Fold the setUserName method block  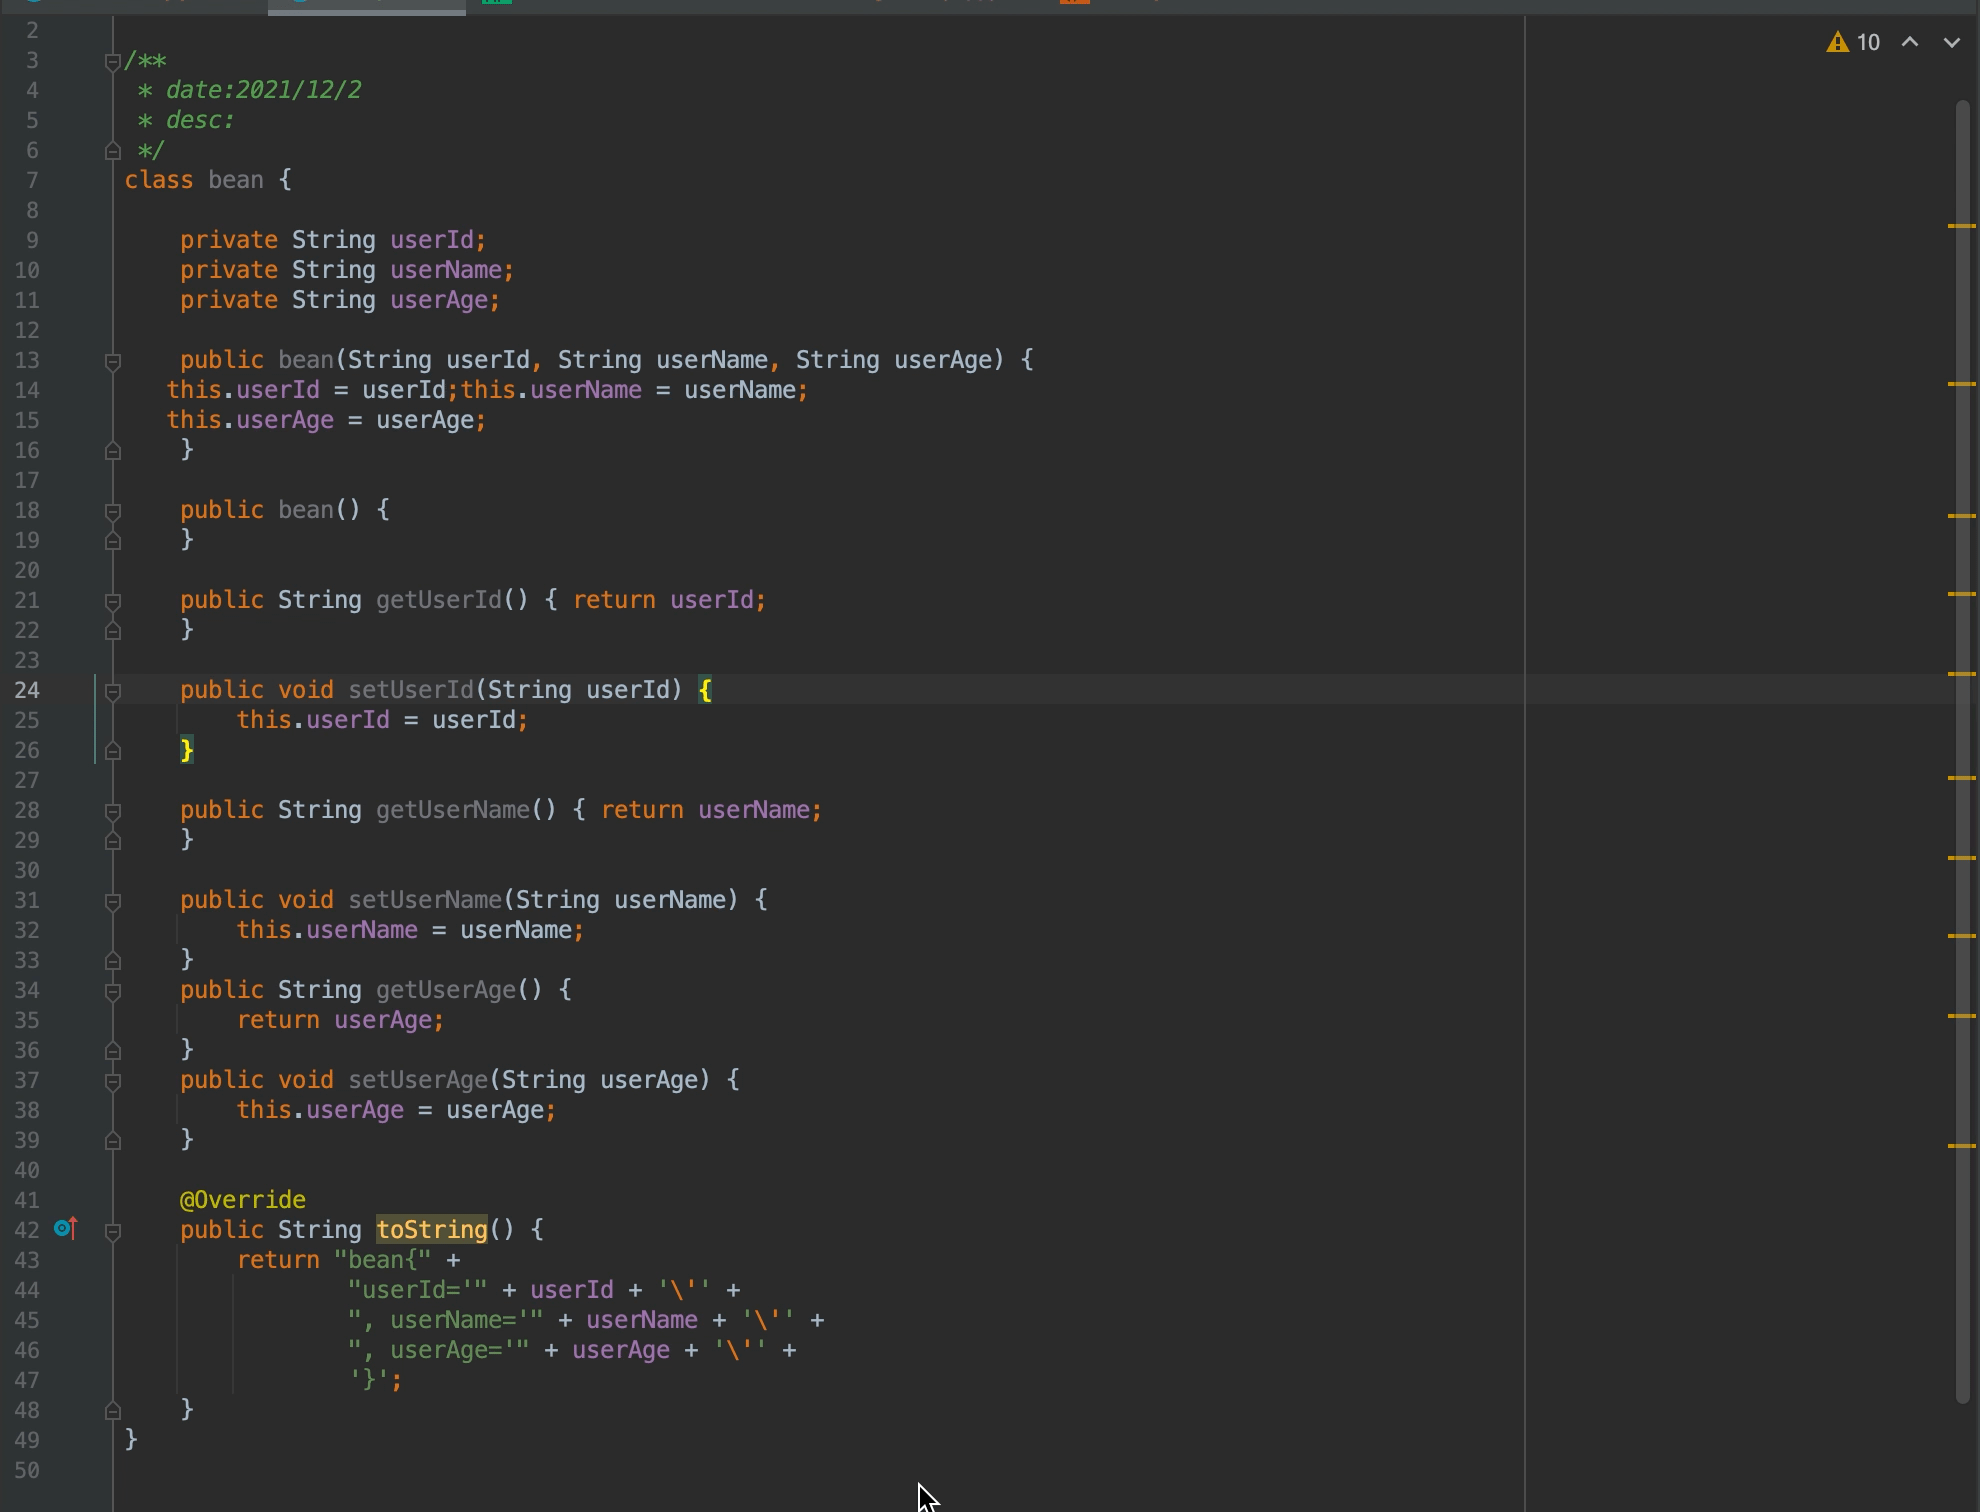(x=113, y=901)
